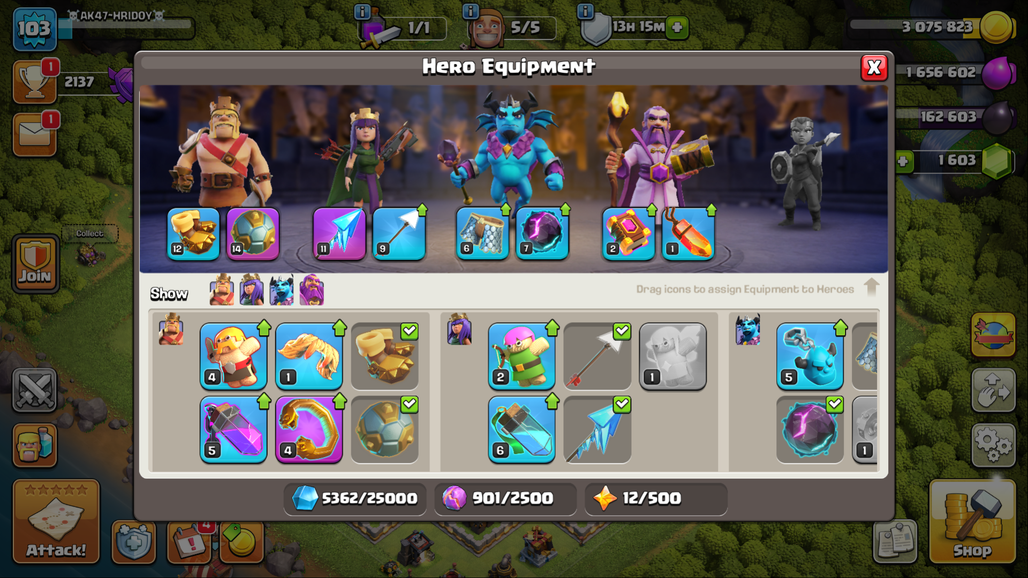
Task: Select the Invisibility Vial equipment
Action: pyautogui.click(x=522, y=430)
